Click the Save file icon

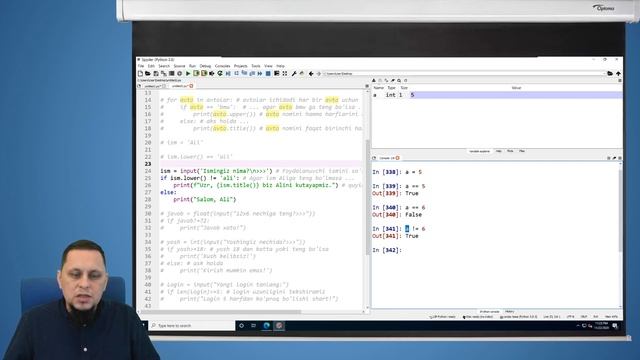(156, 73)
